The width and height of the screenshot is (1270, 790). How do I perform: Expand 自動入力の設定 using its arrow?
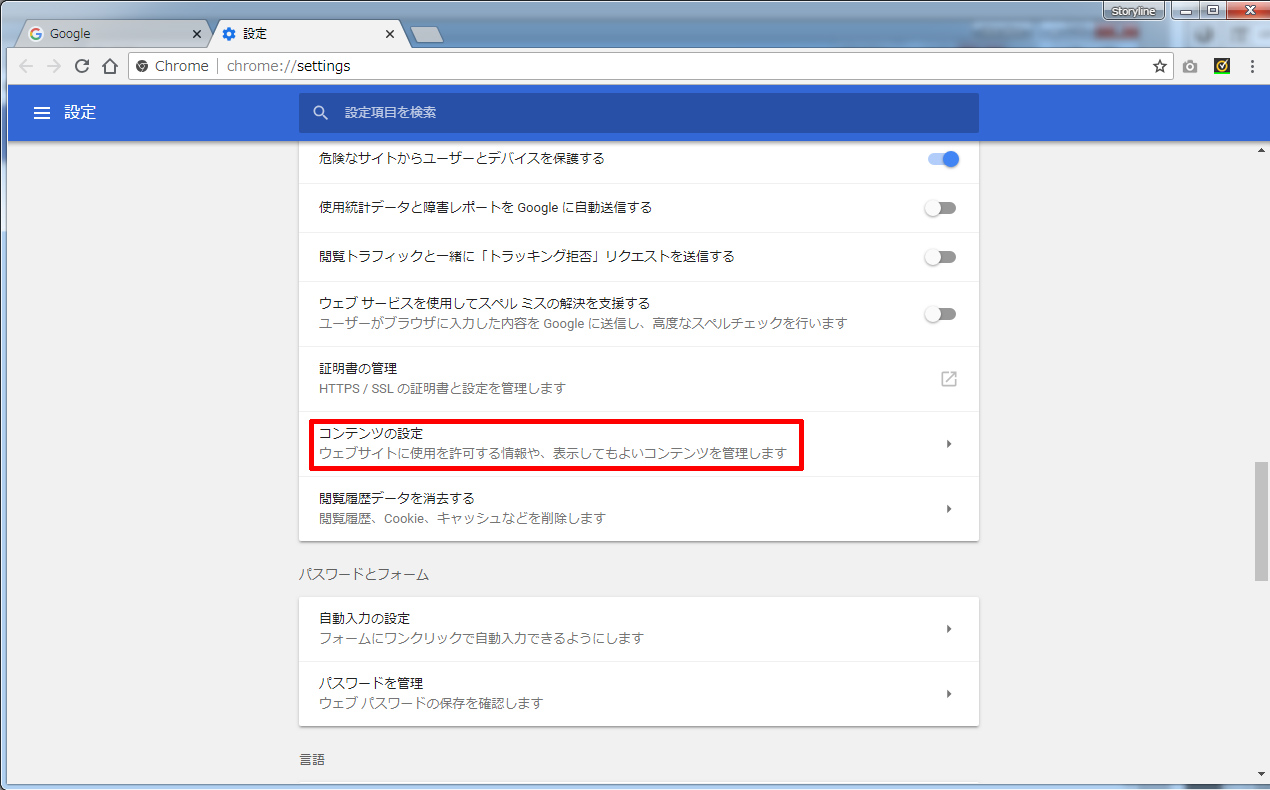(x=948, y=629)
